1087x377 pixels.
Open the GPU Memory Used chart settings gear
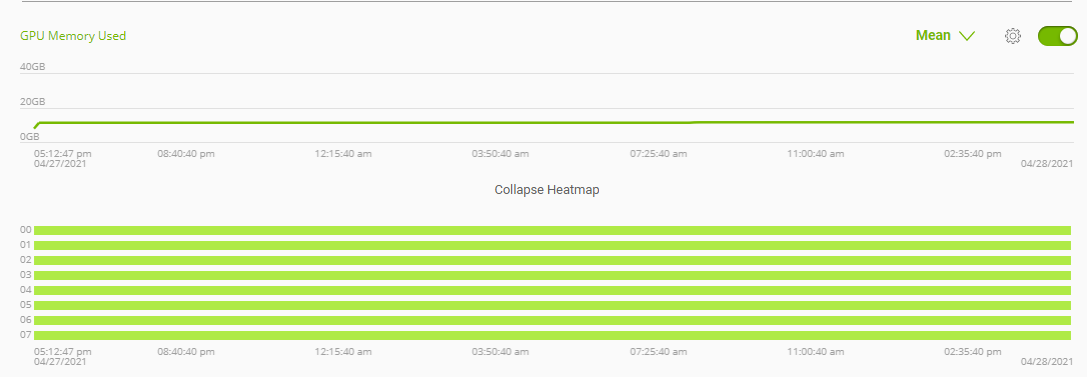tap(1013, 36)
